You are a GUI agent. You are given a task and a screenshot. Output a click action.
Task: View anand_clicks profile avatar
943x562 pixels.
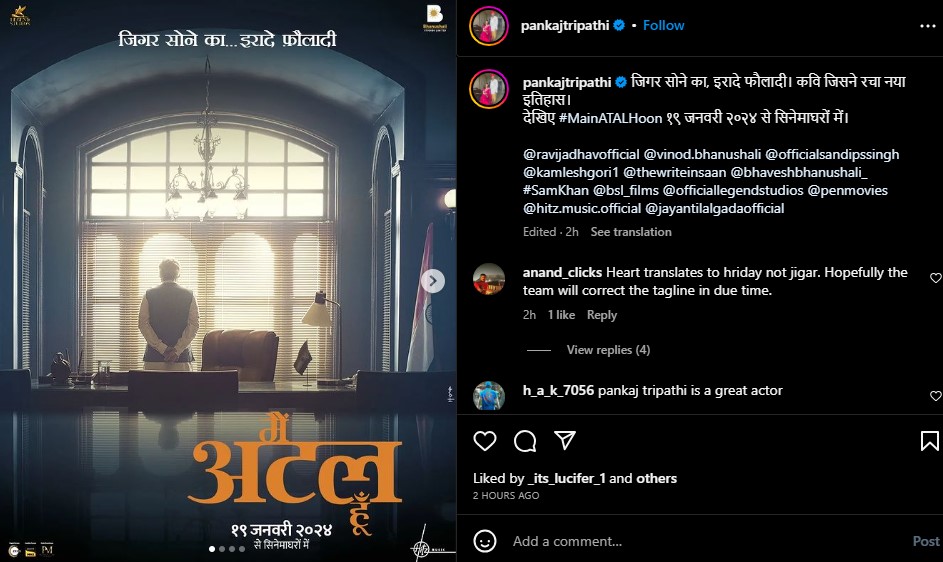click(488, 279)
